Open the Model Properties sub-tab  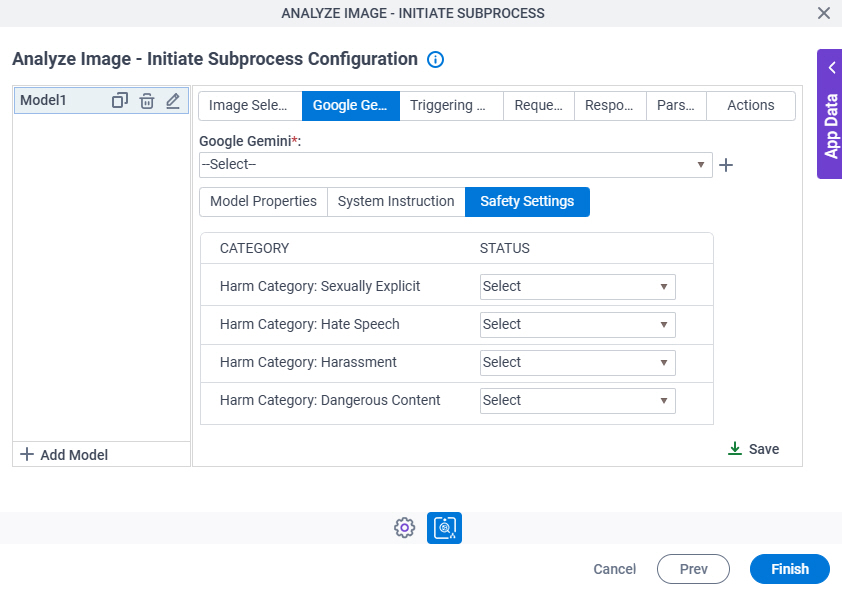pyautogui.click(x=263, y=201)
